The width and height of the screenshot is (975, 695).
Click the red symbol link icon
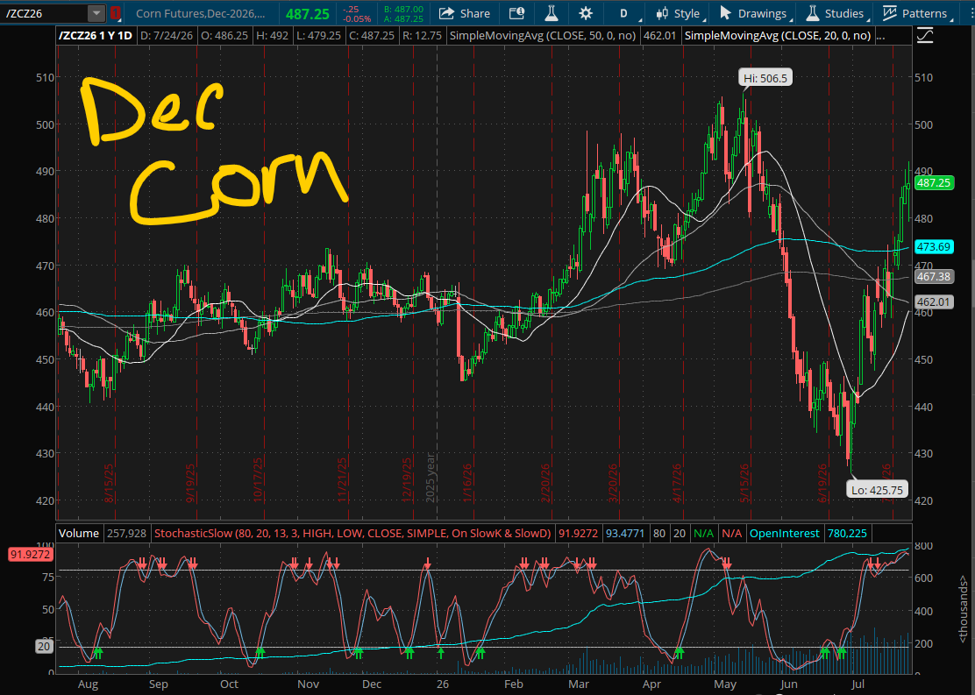(116, 12)
